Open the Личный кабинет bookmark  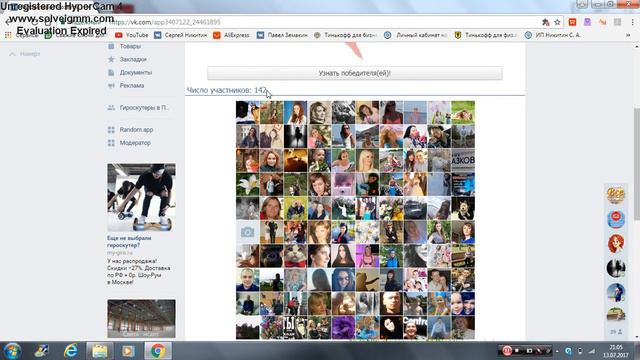tap(416, 35)
